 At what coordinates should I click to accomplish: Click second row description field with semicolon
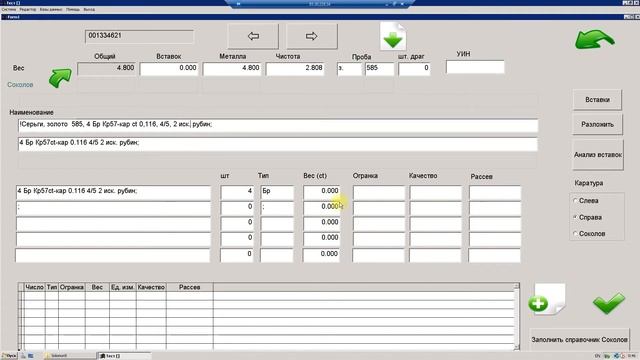click(x=113, y=208)
